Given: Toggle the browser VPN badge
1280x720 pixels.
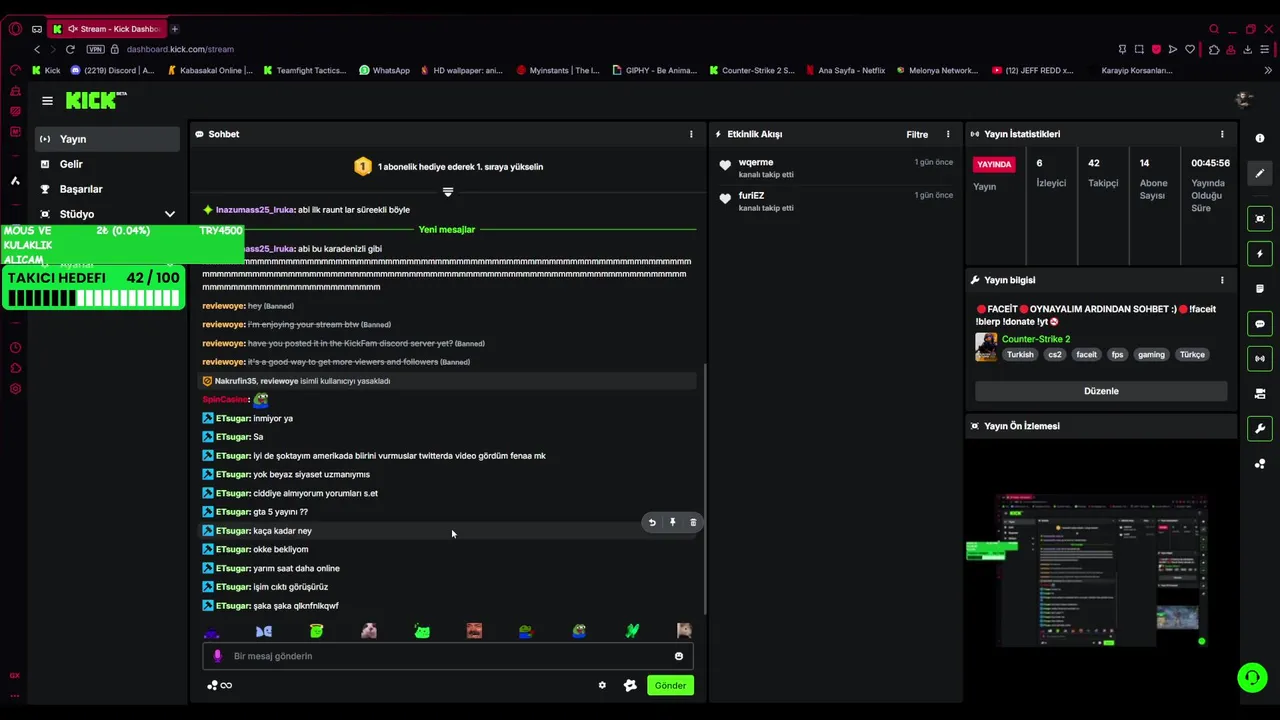Looking at the screenshot, I should [x=95, y=49].
